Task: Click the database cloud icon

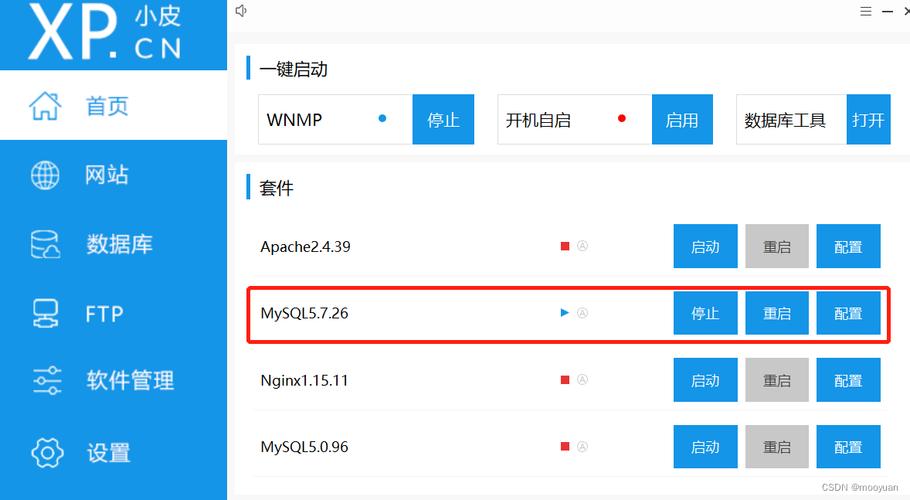Action: pyautogui.click(x=45, y=244)
